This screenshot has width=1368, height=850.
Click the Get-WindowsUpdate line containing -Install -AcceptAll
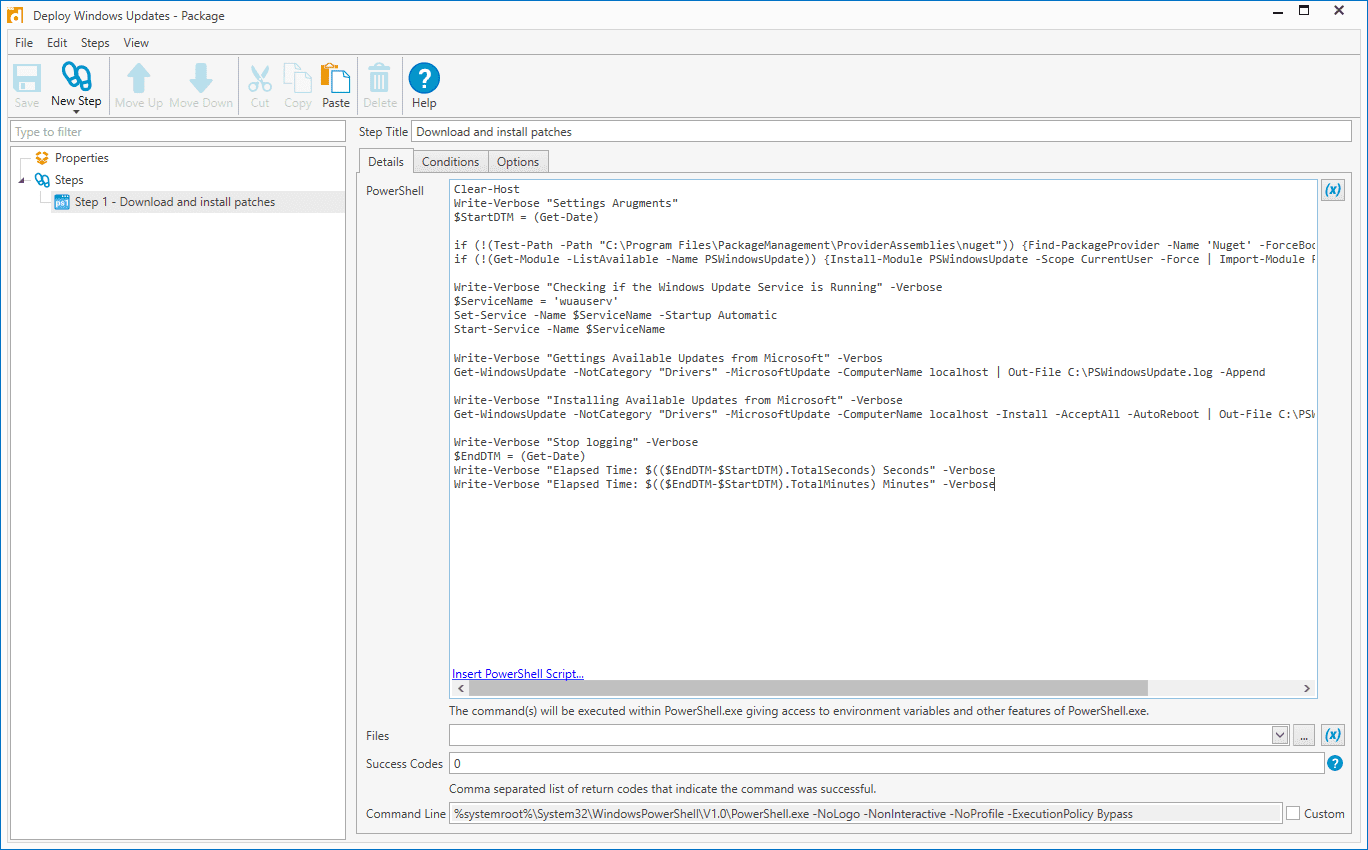click(884, 413)
